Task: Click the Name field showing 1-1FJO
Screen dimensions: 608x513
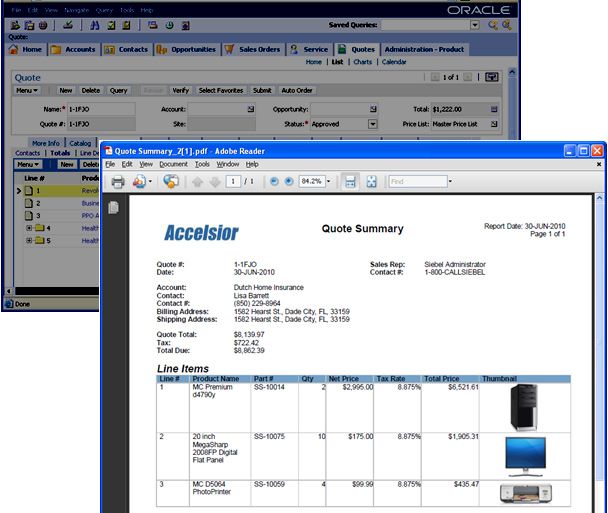Action: click(102, 109)
